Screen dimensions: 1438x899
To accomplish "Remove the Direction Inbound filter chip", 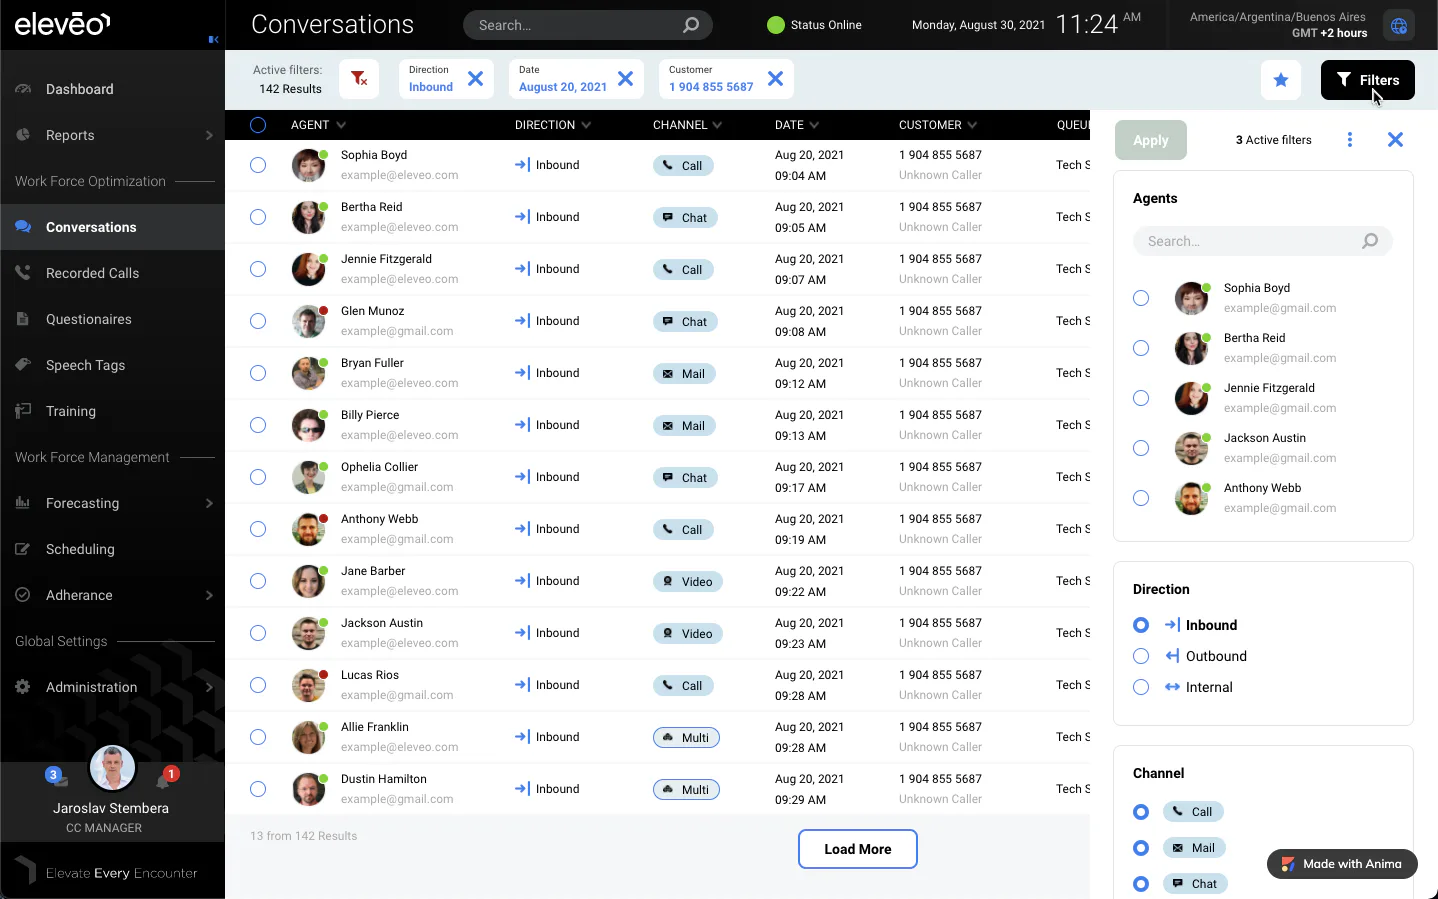I will click(476, 79).
